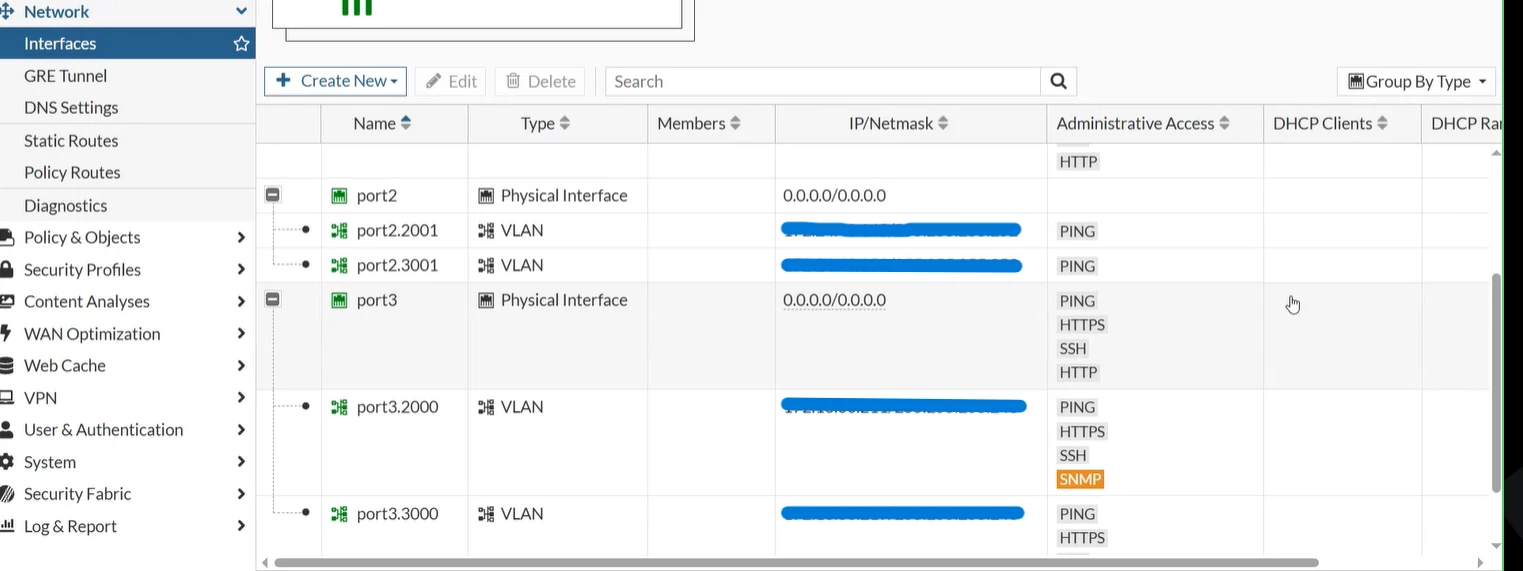Click the PING tag on port2.2001
The image size is (1523, 571).
[x=1077, y=231]
